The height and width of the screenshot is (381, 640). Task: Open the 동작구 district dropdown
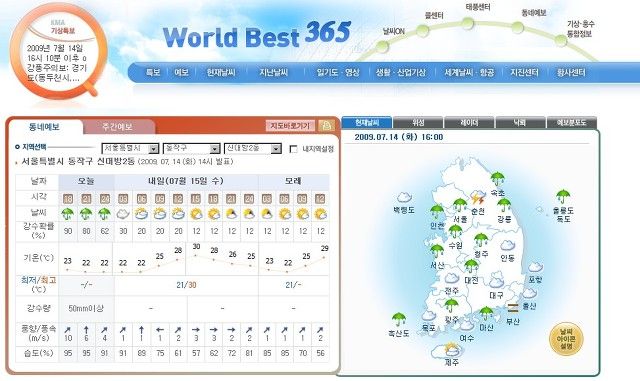click(191, 148)
